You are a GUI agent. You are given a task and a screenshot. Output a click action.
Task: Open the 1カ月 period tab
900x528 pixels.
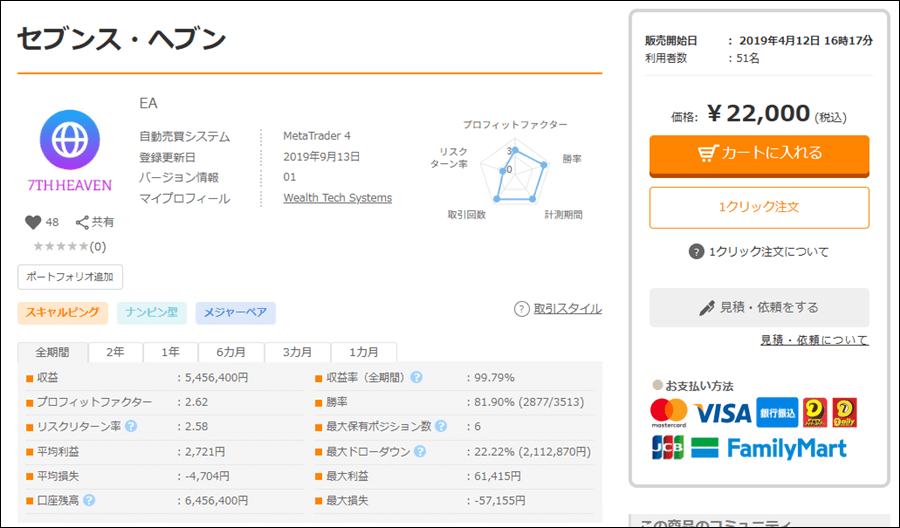pyautogui.click(x=363, y=352)
